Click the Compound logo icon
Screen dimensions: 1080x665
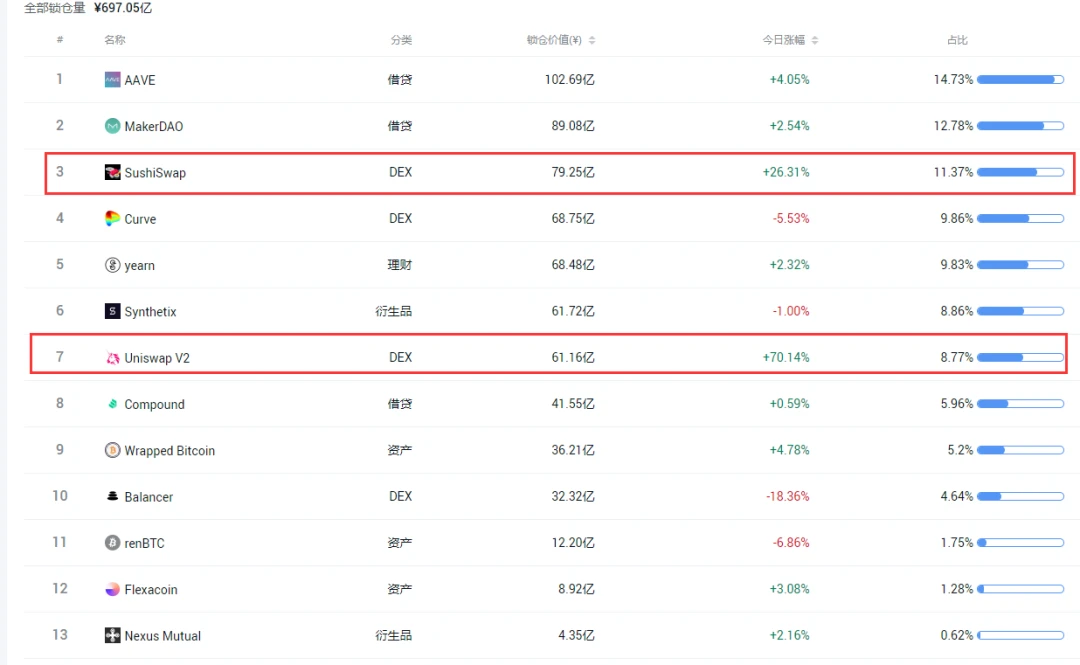click(112, 404)
